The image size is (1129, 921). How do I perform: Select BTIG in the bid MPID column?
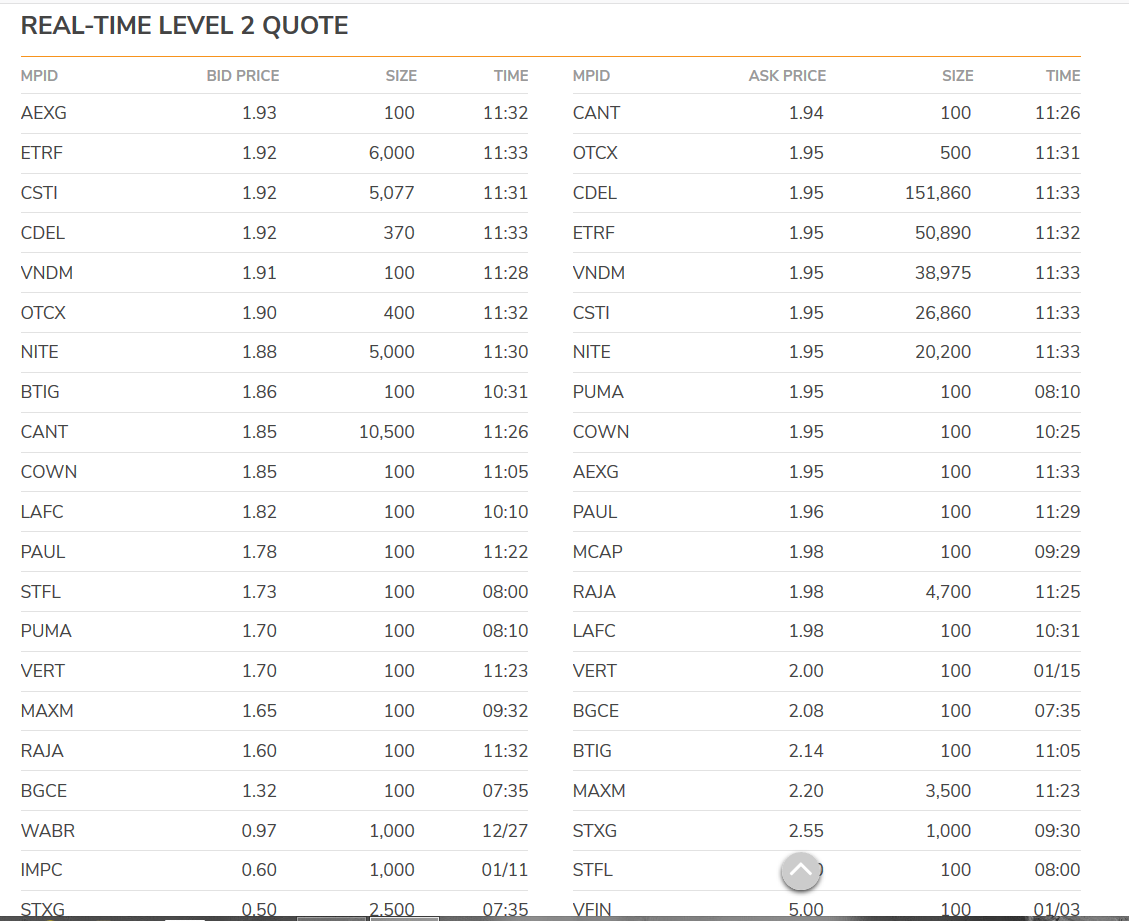pyautogui.click(x=40, y=392)
